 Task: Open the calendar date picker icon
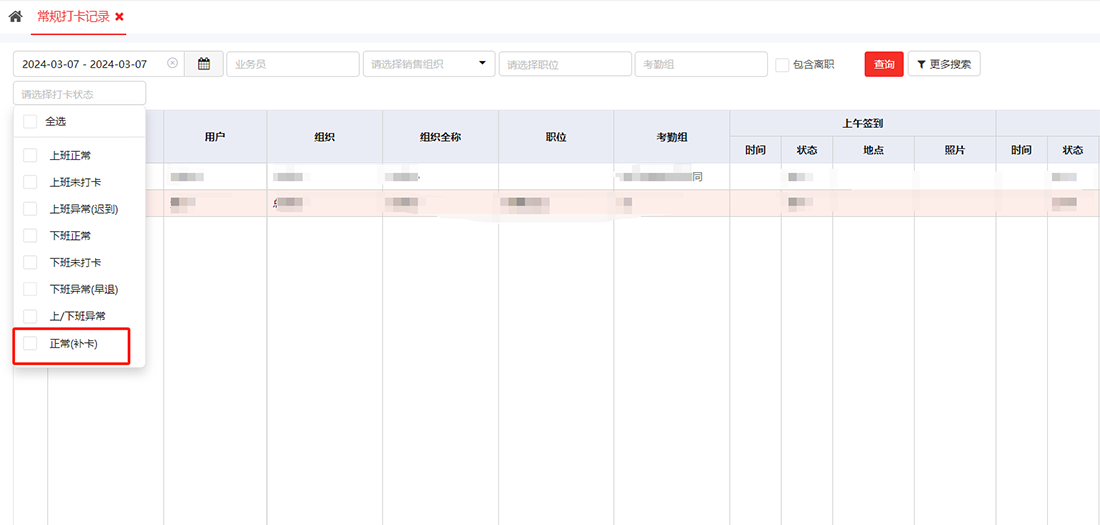204,64
